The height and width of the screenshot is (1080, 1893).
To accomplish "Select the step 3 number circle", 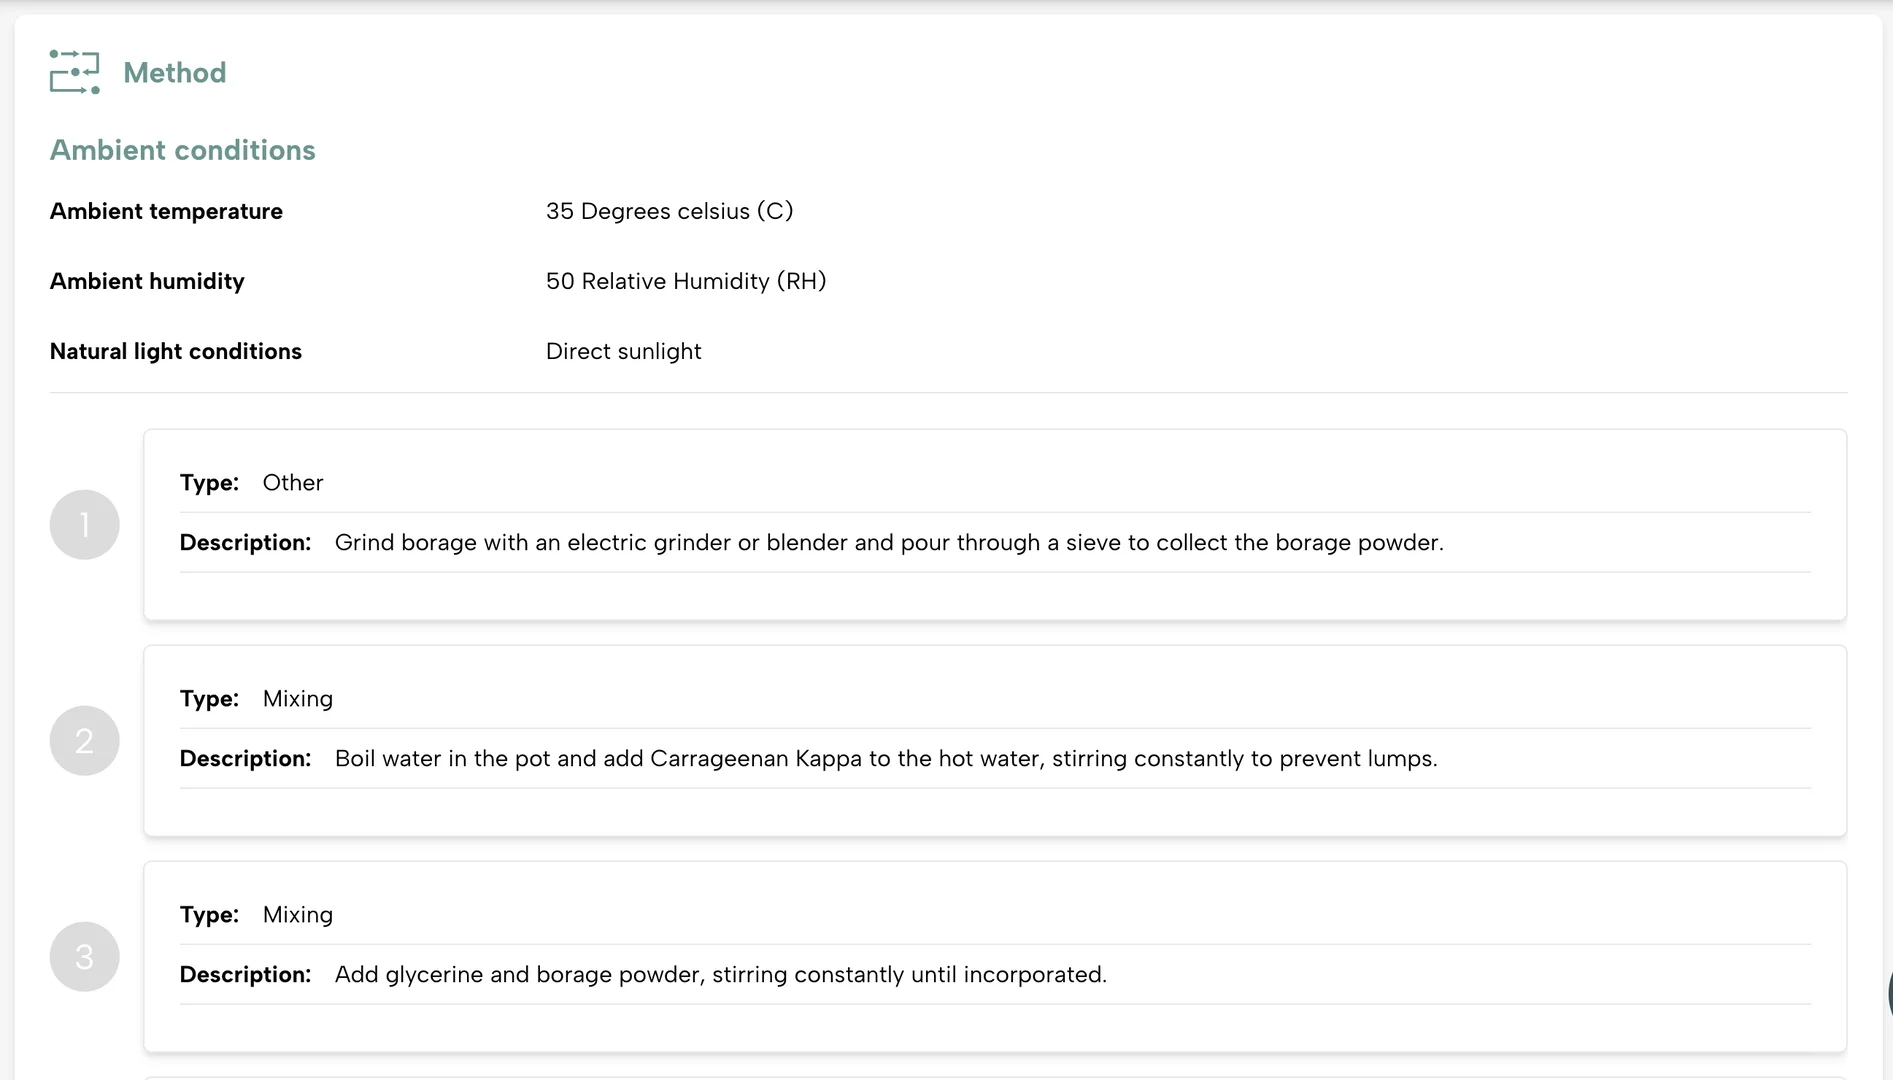I will (85, 957).
